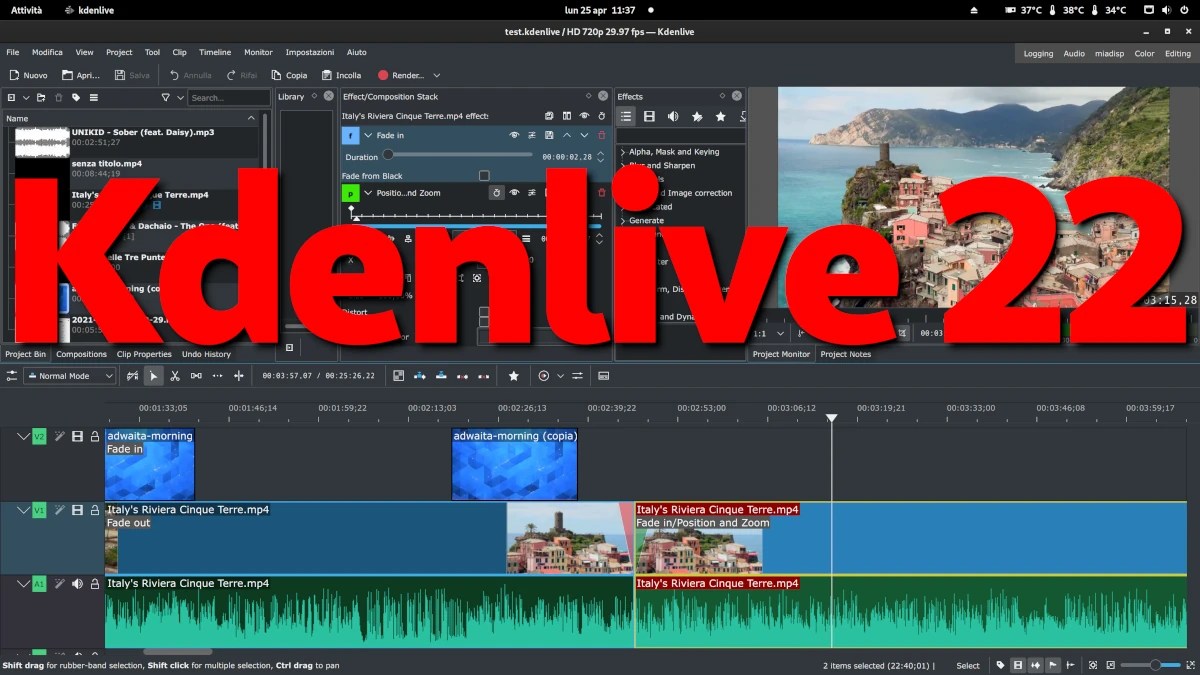Click the Select button in the status bar
The image size is (1200, 675).
tap(967, 664)
